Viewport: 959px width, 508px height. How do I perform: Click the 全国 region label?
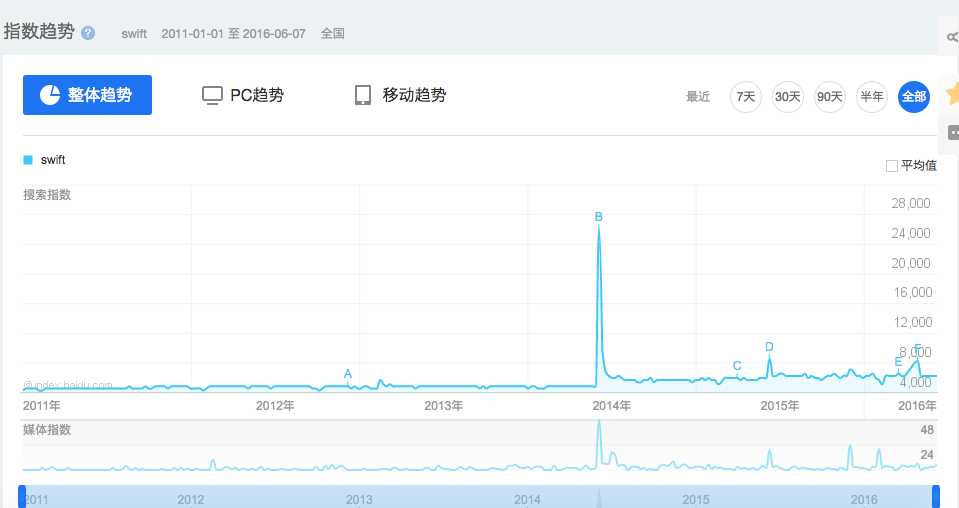pyautogui.click(x=333, y=34)
